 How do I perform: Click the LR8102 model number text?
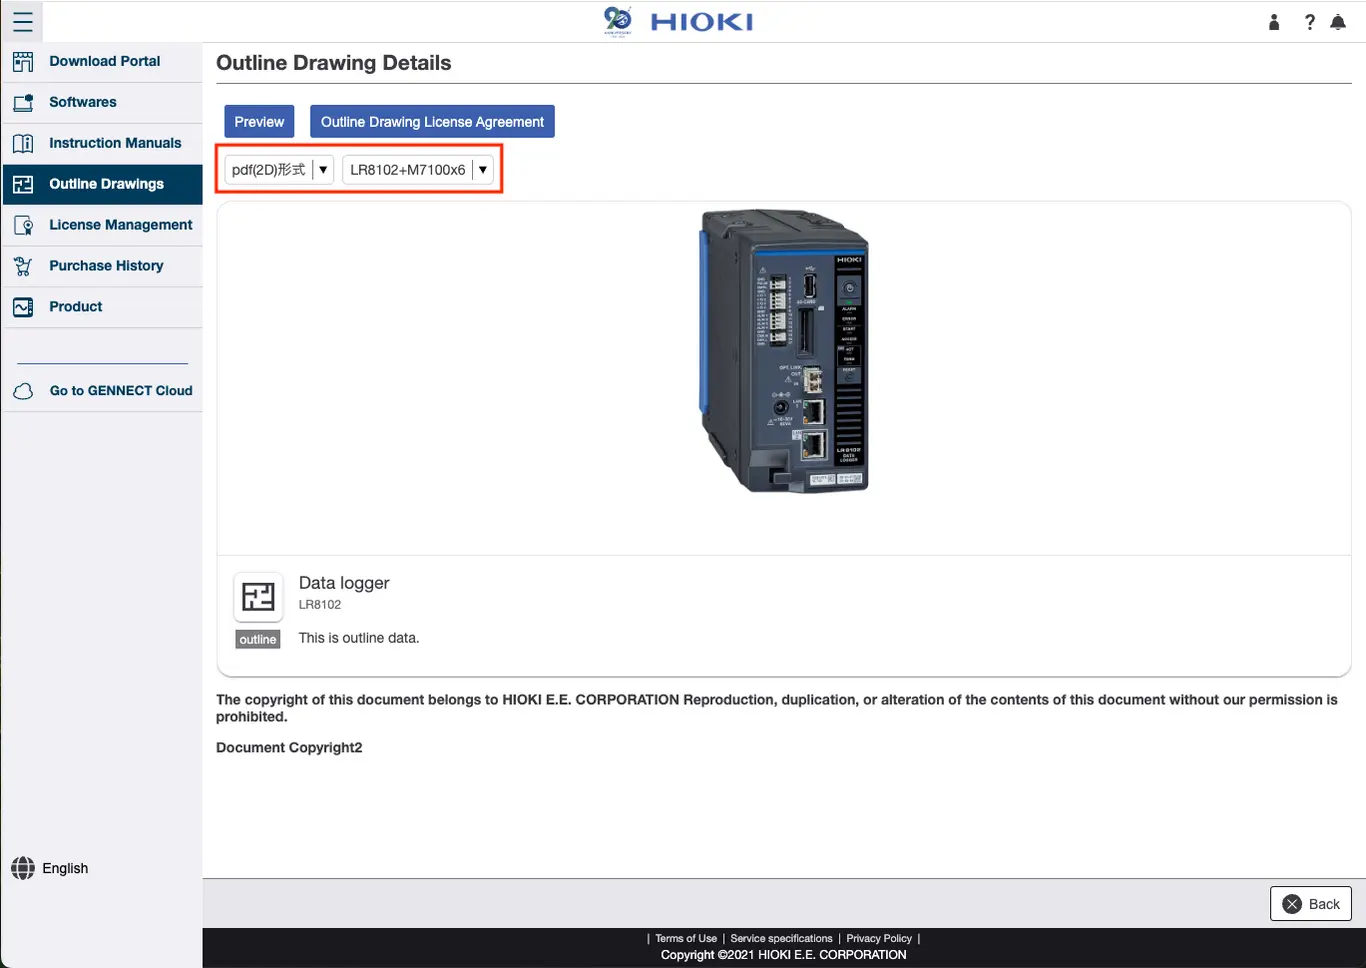click(320, 605)
